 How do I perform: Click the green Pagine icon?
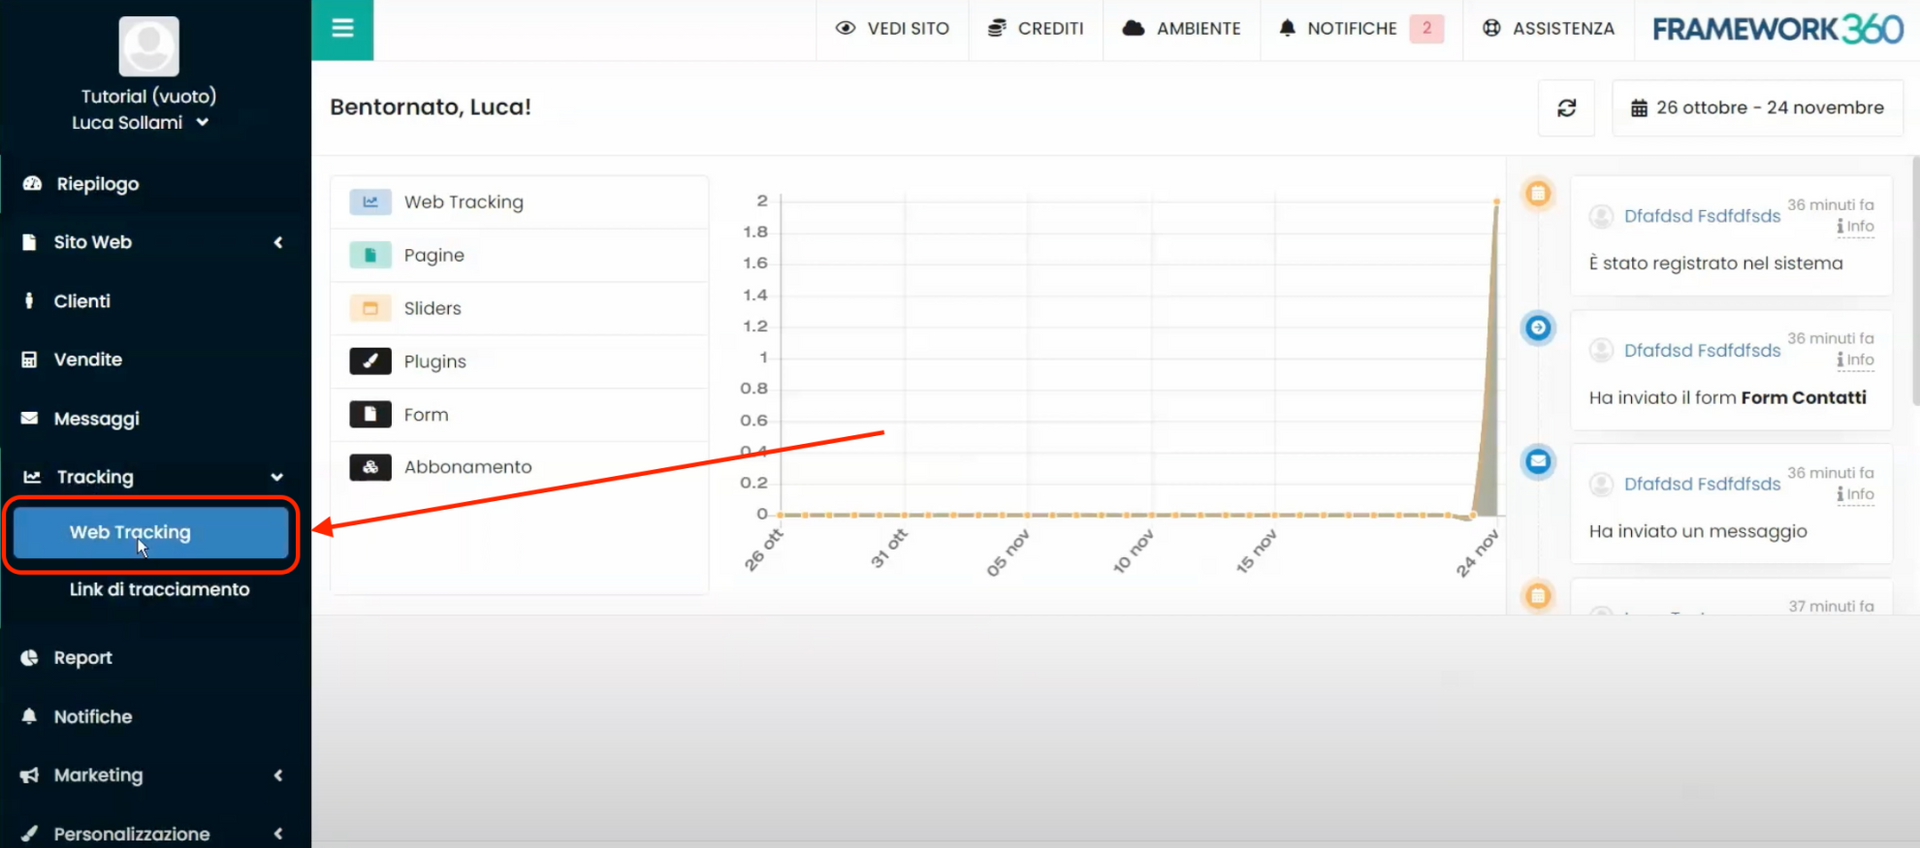pos(370,255)
